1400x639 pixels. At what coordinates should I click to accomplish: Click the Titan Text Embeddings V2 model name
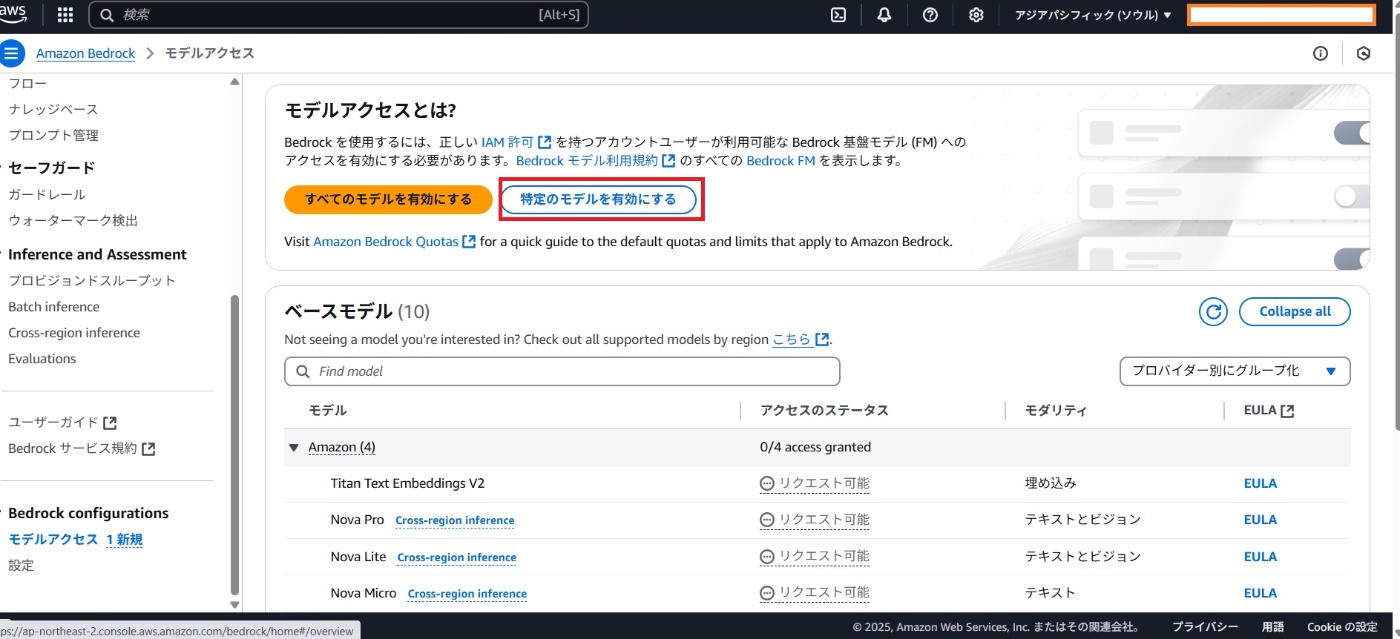408,483
